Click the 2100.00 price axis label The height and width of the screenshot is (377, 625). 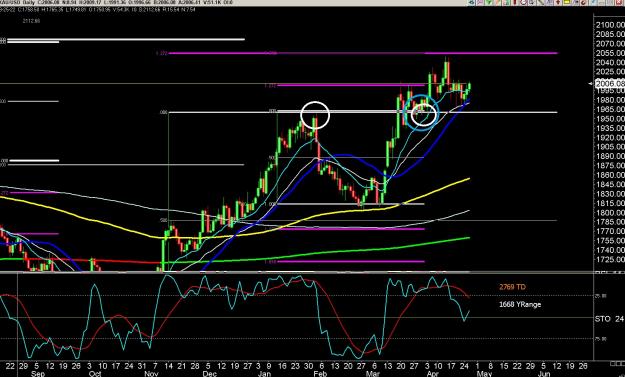610,25
